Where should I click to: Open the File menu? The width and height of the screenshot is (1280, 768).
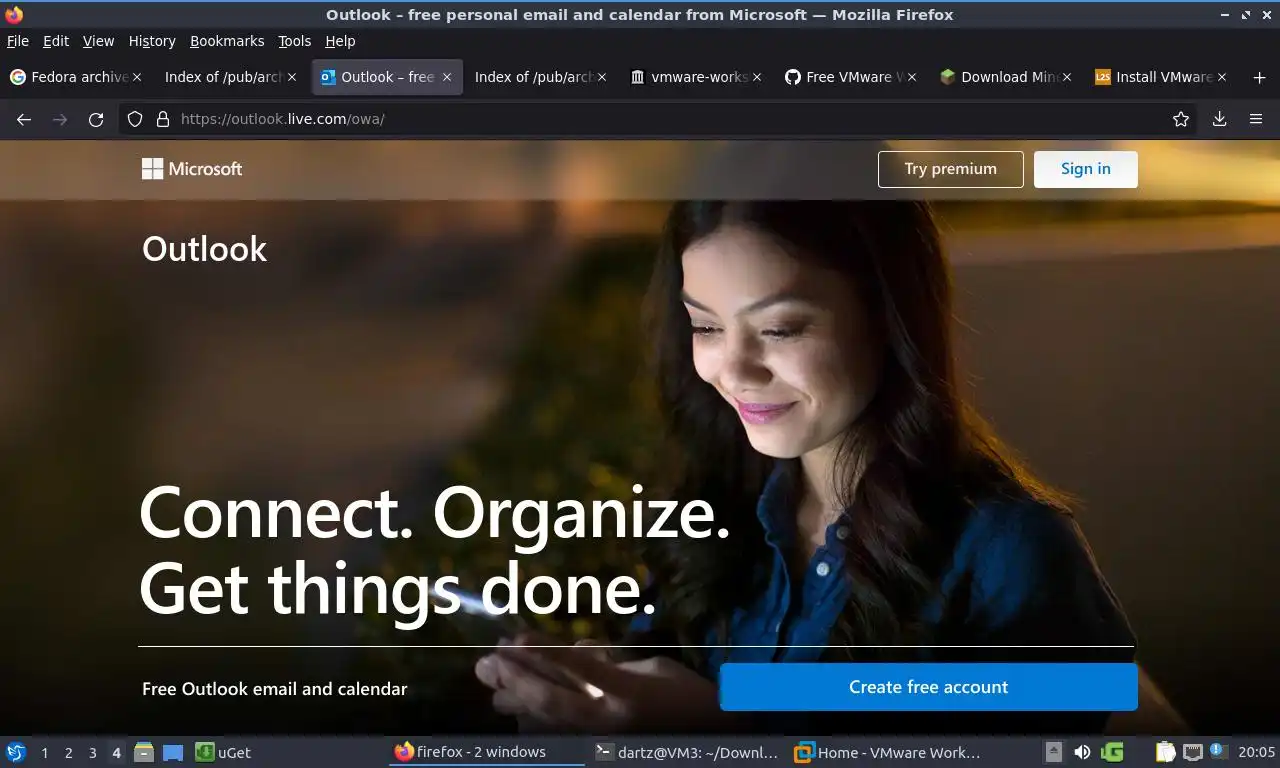(18, 41)
